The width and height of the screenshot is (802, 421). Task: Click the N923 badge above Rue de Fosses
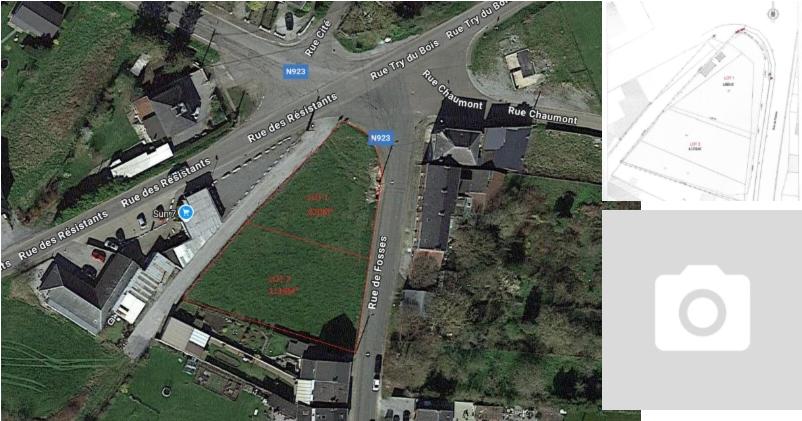tap(380, 138)
